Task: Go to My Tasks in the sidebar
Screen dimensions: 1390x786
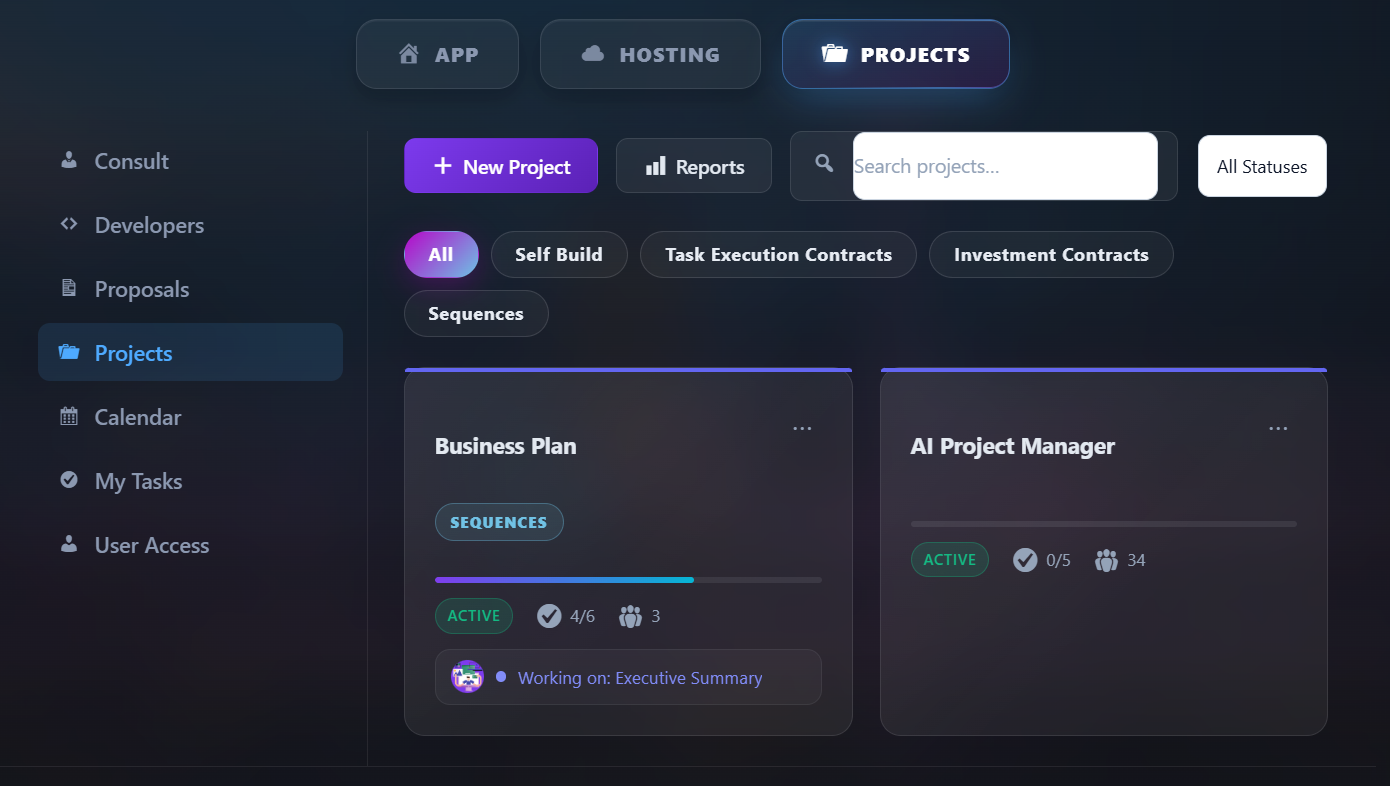Action: 190,480
